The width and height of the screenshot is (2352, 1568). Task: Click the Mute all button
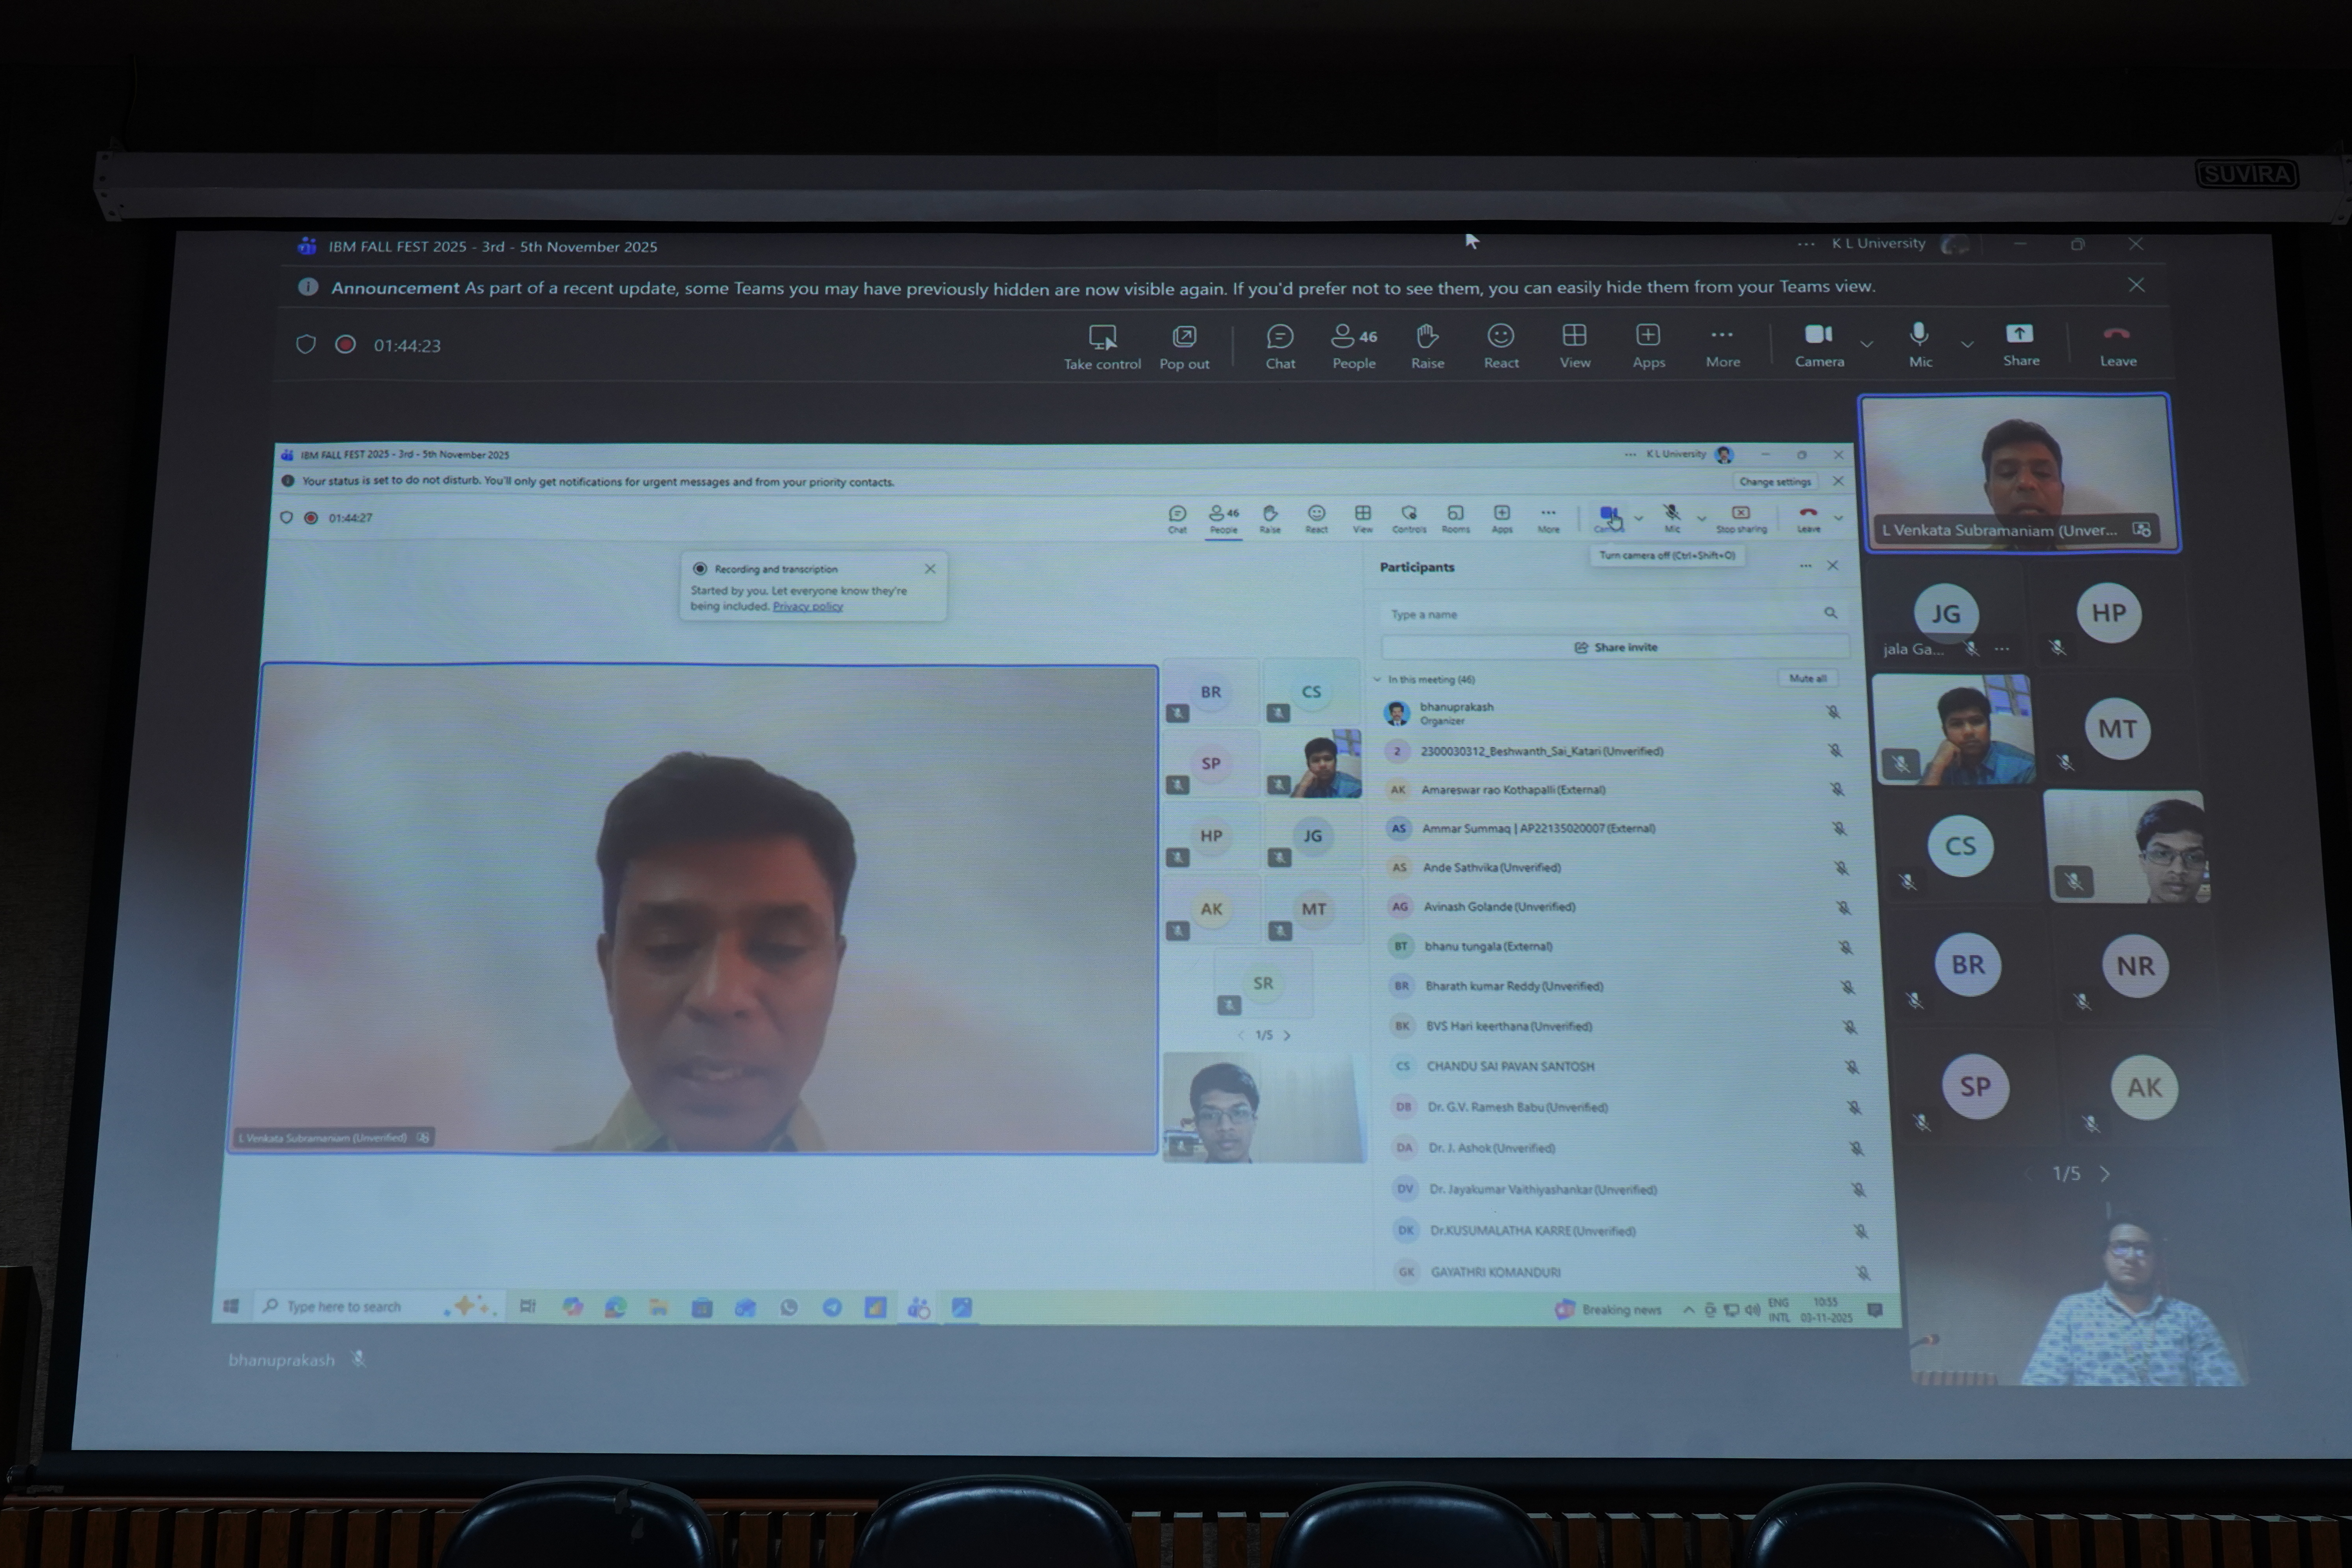[x=1807, y=678]
